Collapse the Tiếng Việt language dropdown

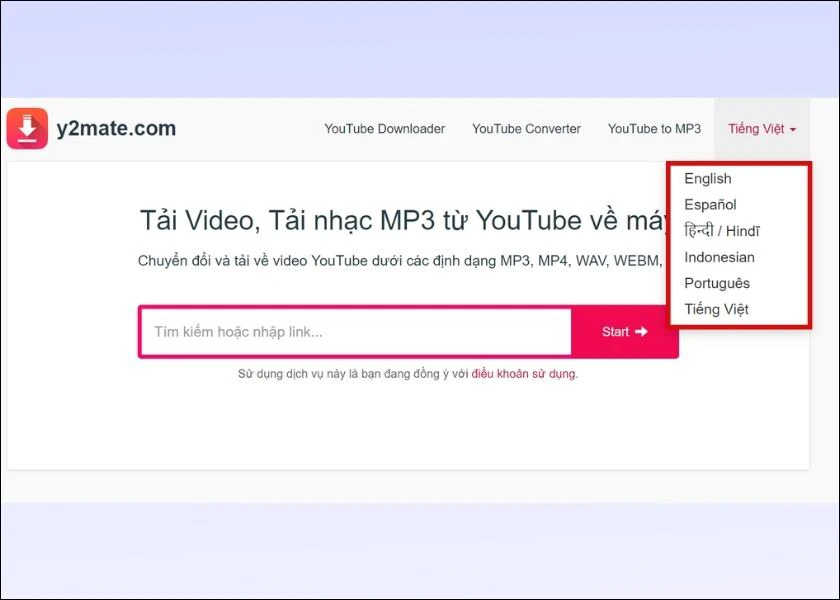(x=762, y=129)
